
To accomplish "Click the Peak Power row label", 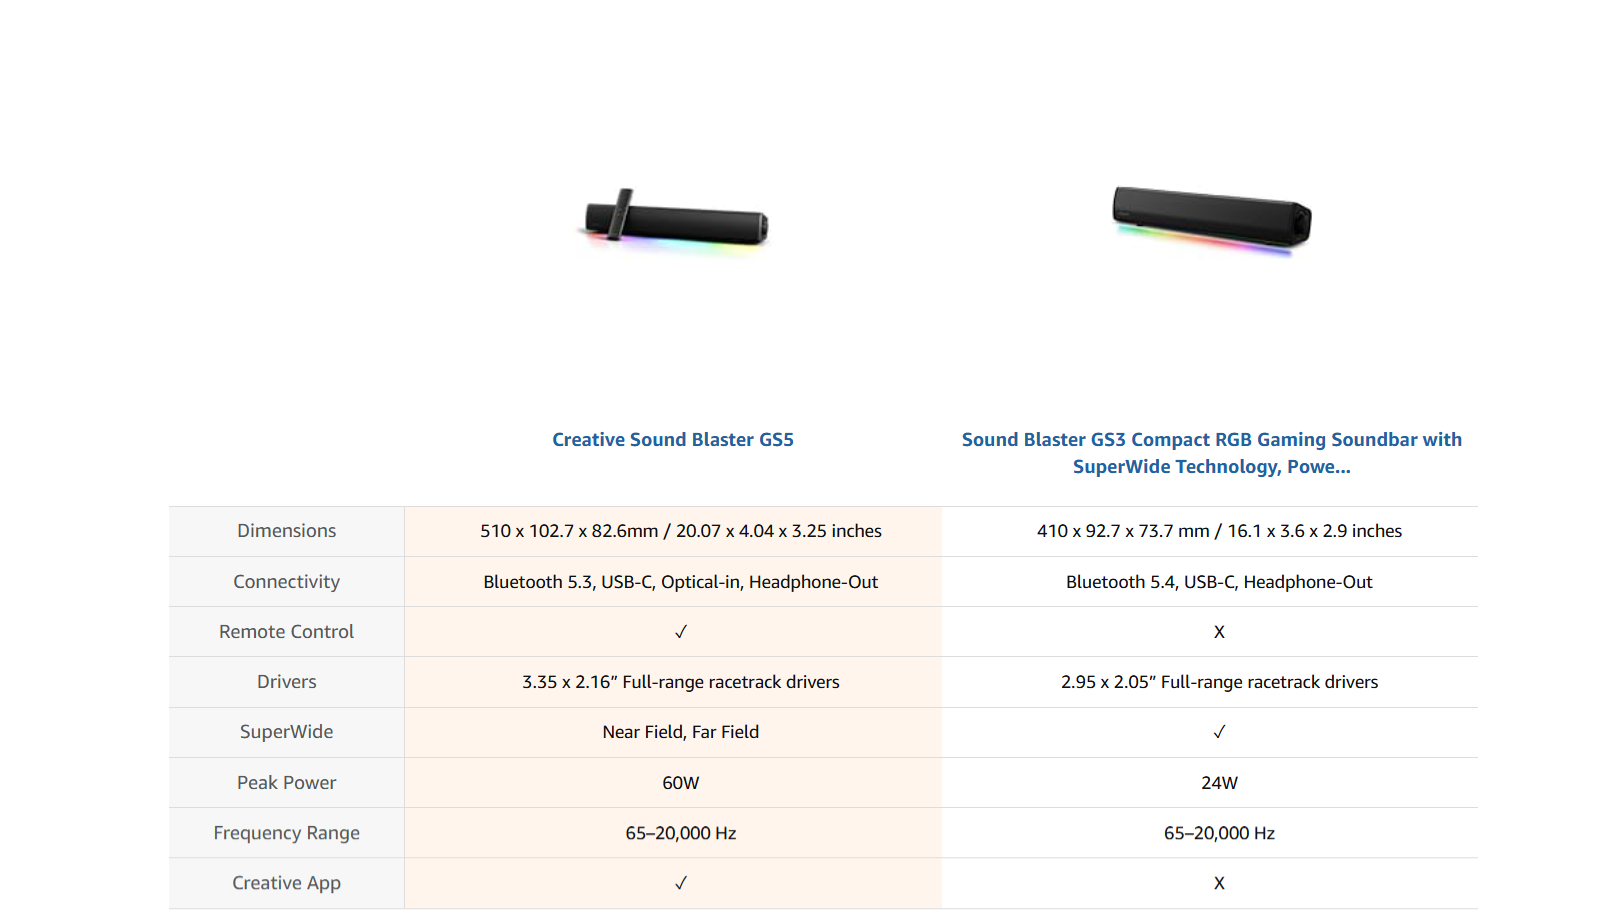I will (x=287, y=783).
